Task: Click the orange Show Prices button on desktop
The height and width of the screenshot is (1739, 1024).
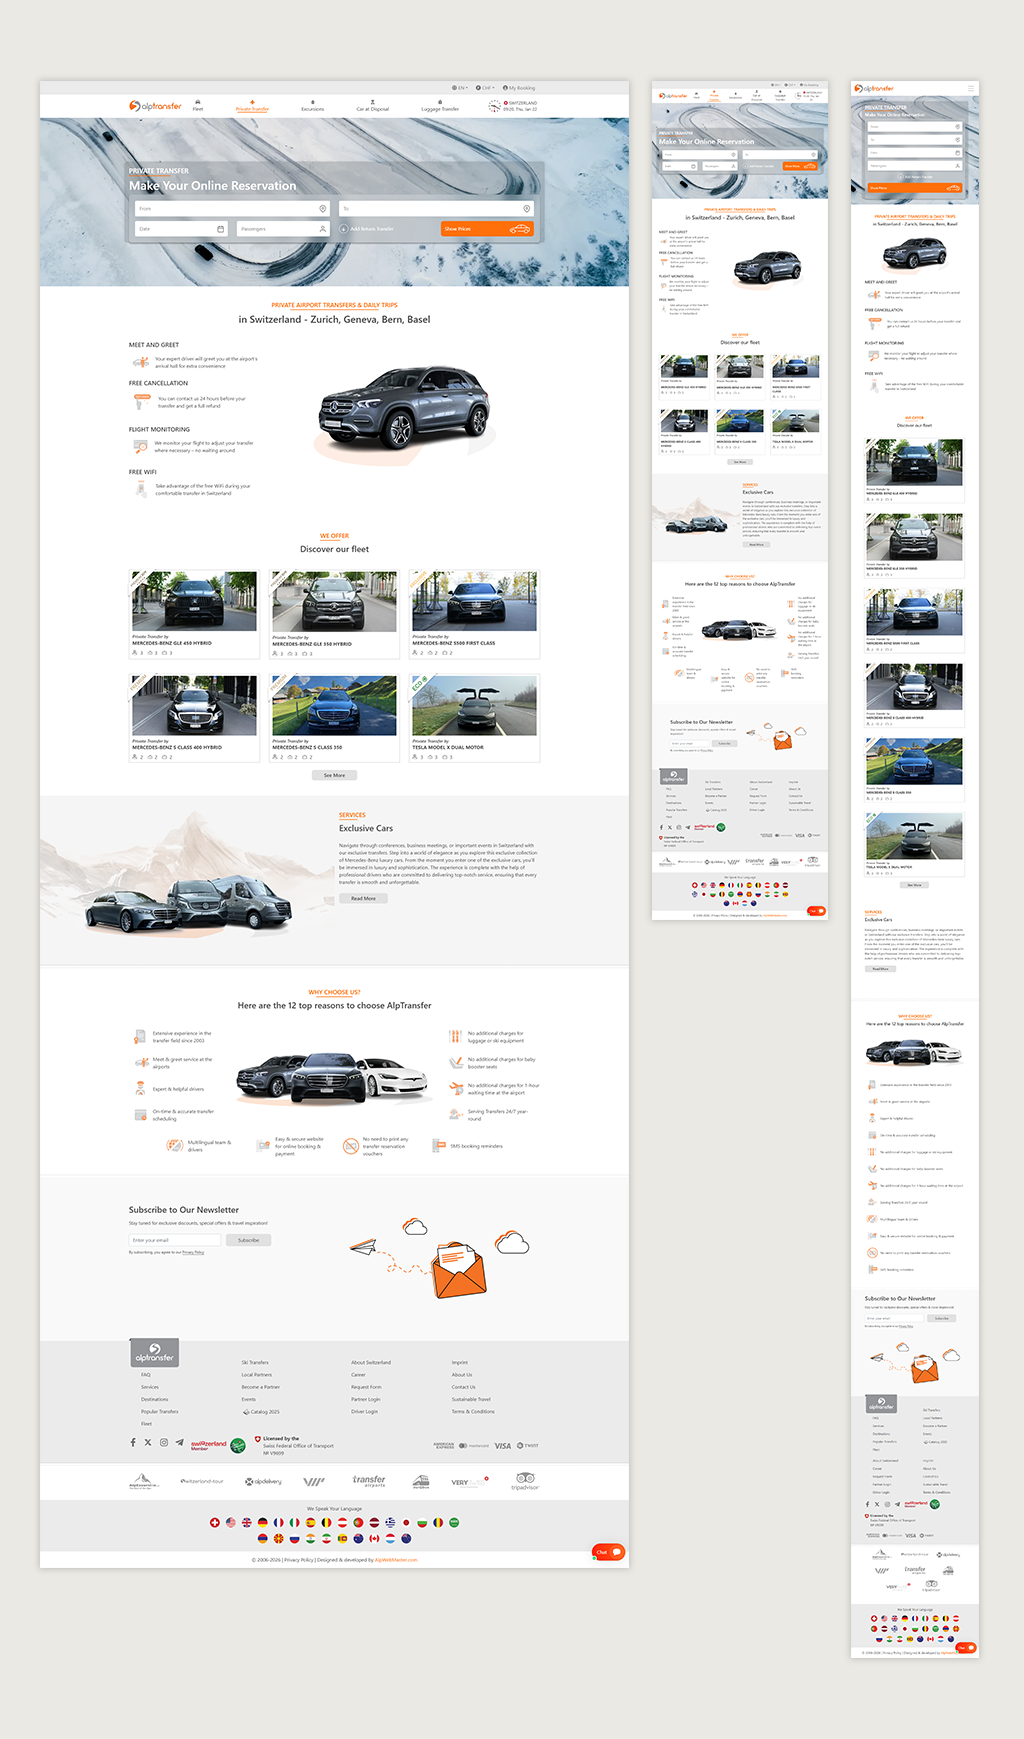Action: [486, 229]
